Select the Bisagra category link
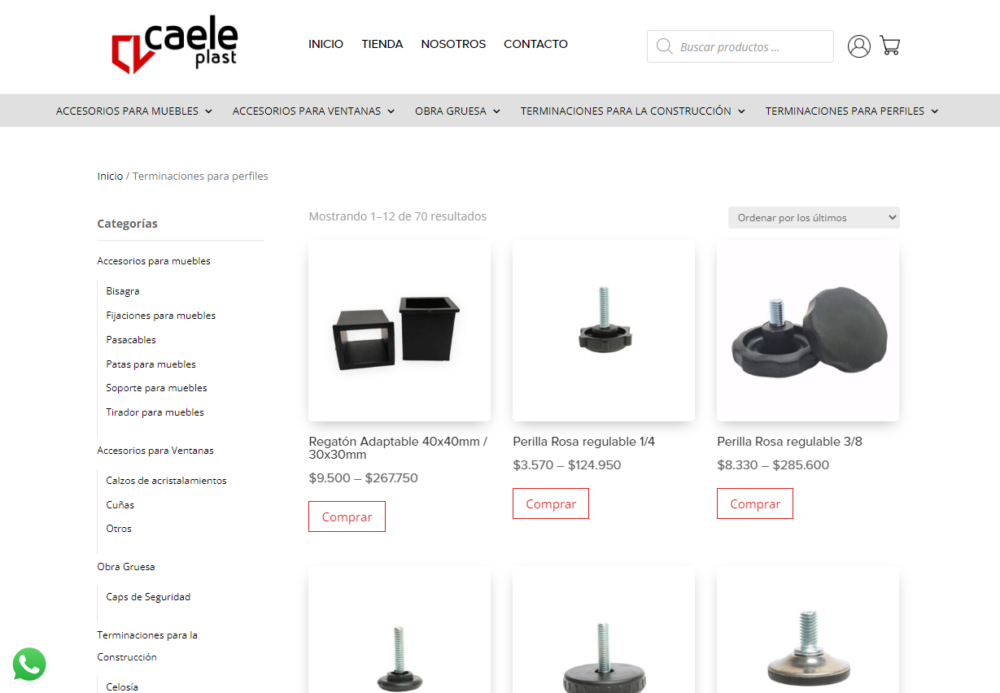 122,291
